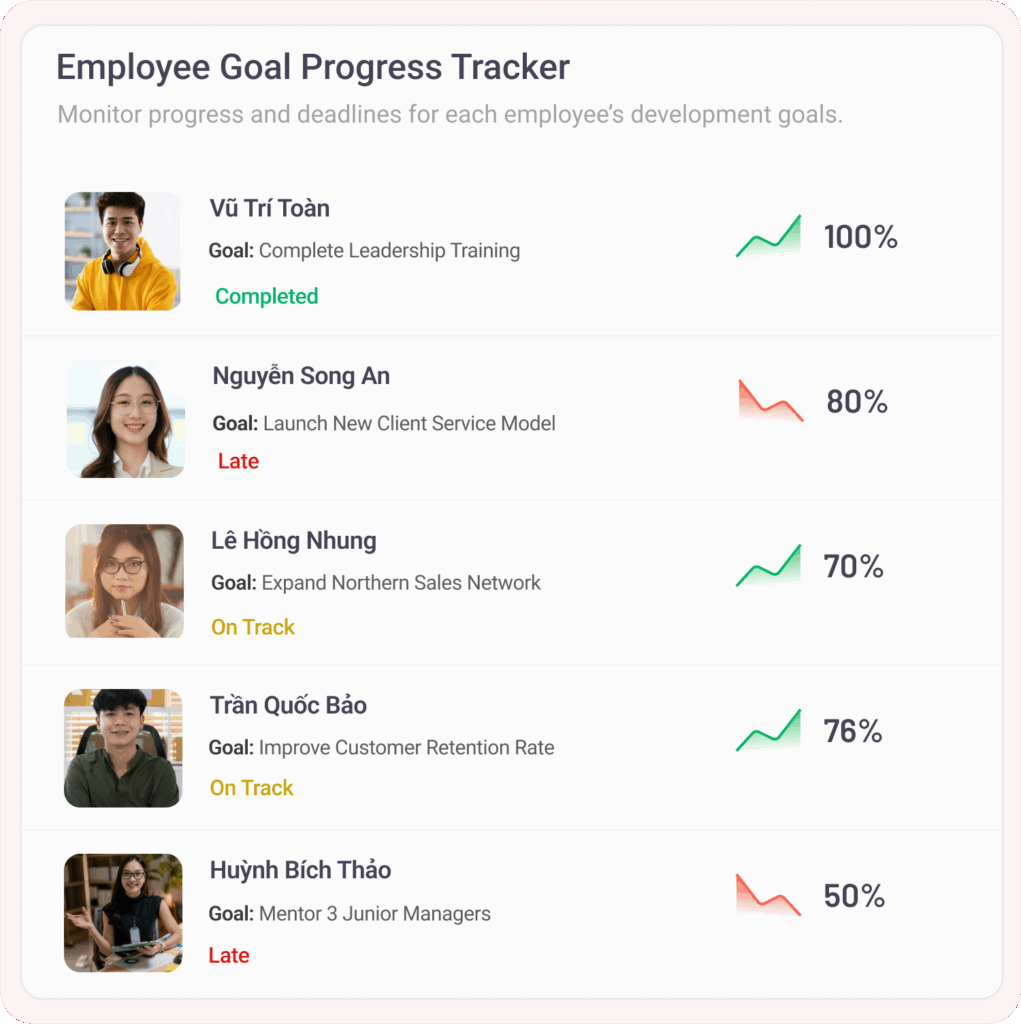Select the name Huỳnh Bích Thảo

pos(300,870)
